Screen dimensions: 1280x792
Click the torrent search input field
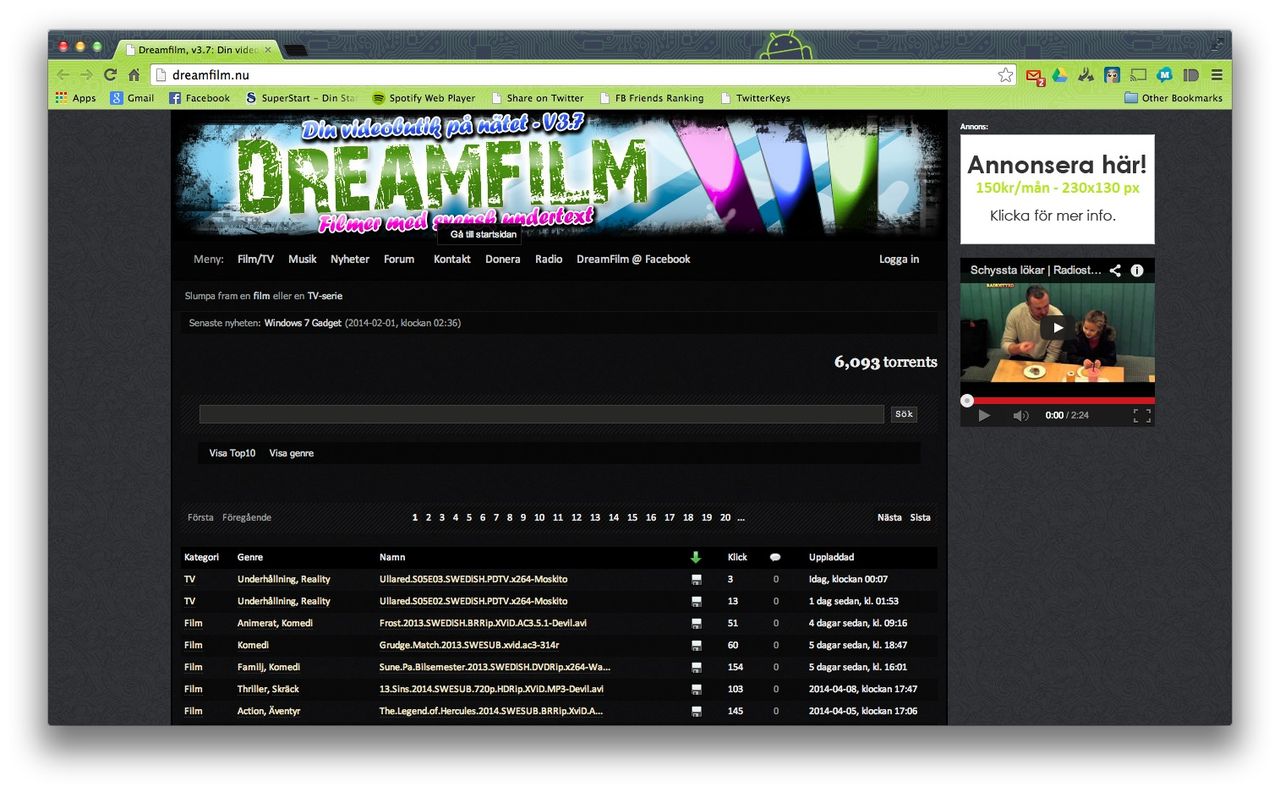point(541,414)
